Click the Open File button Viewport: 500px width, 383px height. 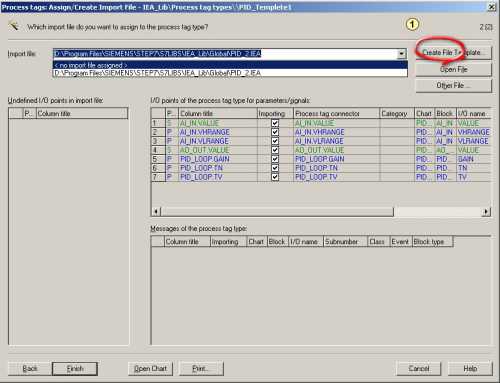(x=453, y=69)
